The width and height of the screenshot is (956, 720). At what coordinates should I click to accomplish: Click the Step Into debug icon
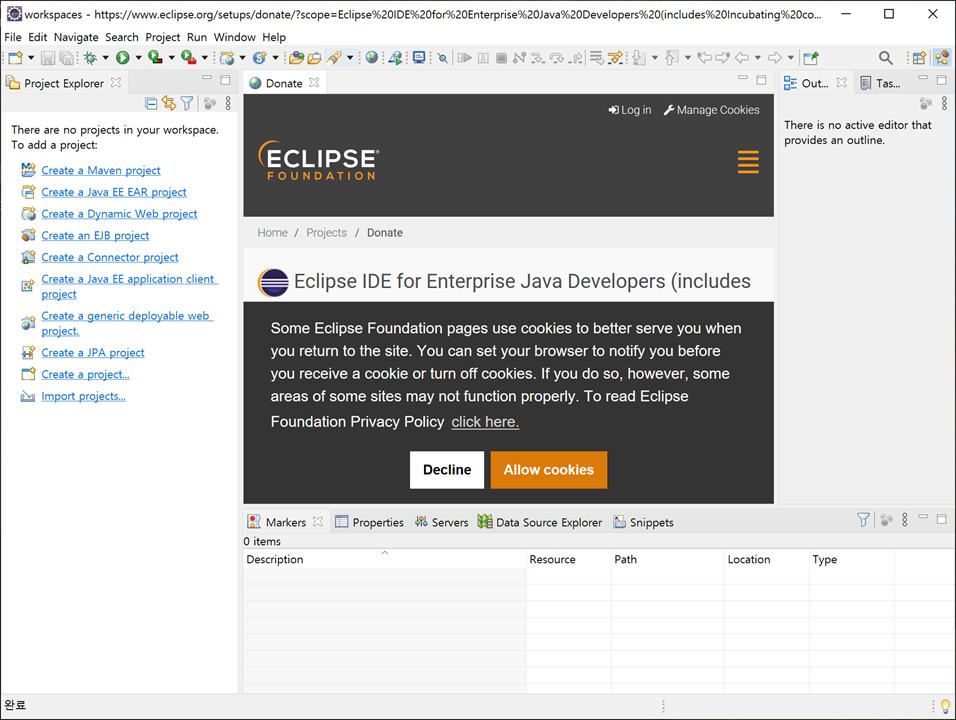[x=538, y=58]
